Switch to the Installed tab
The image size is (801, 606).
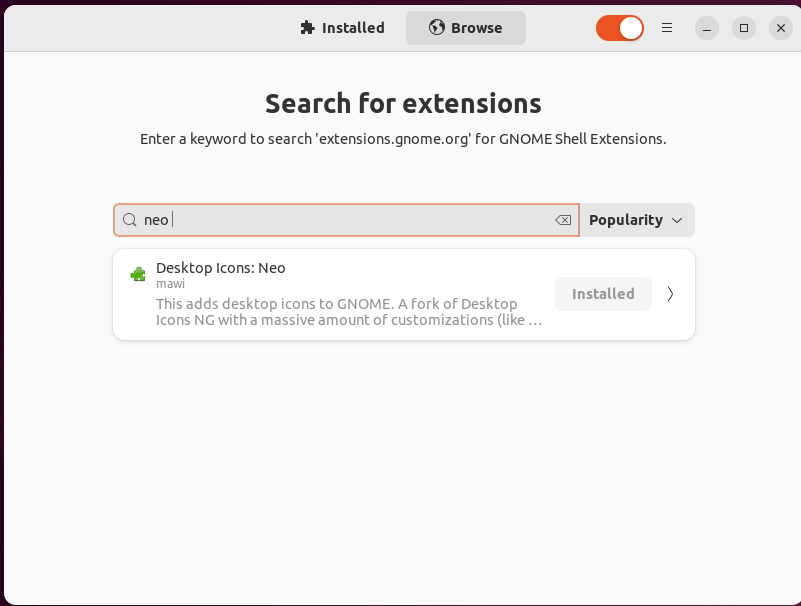click(x=343, y=28)
